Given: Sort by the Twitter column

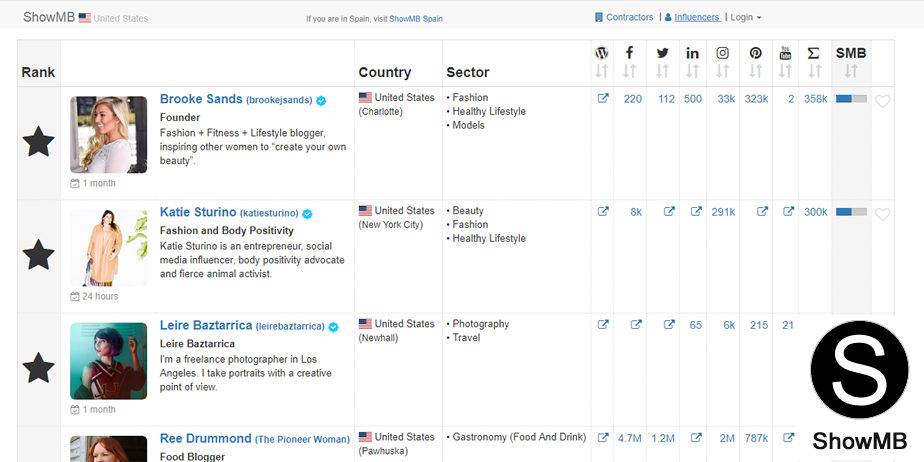Looking at the screenshot, I should [662, 71].
